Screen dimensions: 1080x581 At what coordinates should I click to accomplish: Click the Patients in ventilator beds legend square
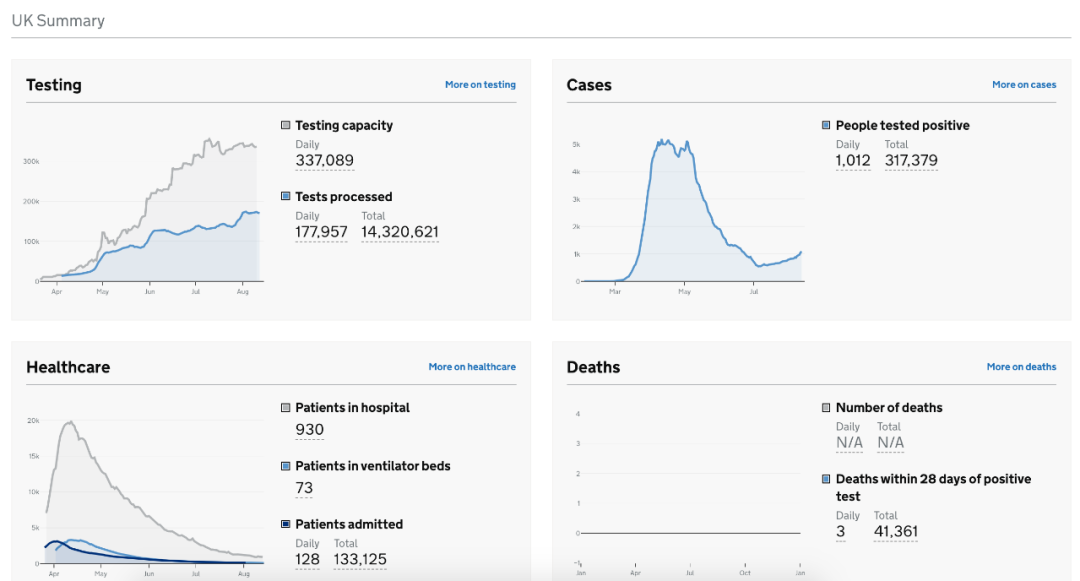coord(285,466)
